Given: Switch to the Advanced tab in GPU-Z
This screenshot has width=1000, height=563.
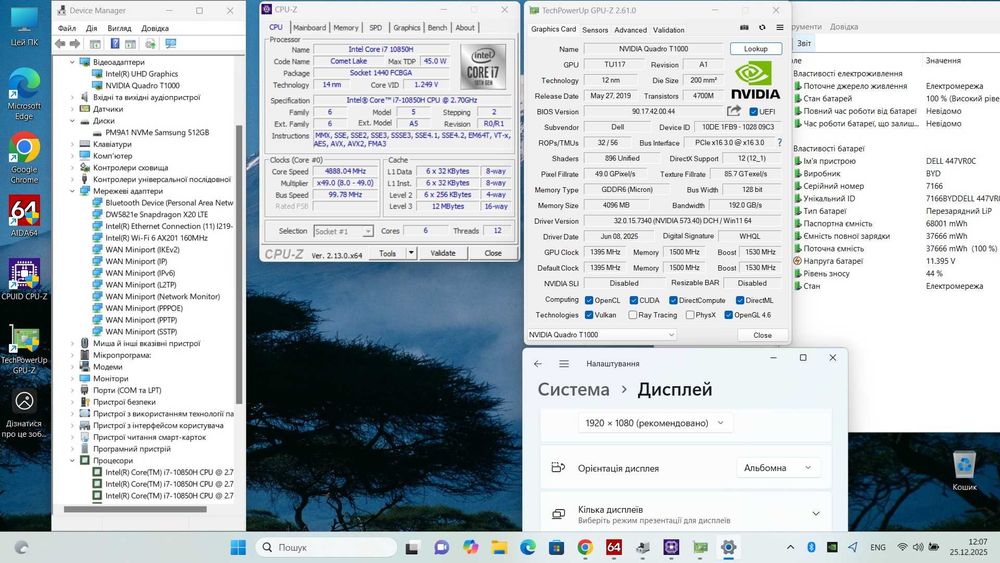Looking at the screenshot, I should [x=631, y=30].
